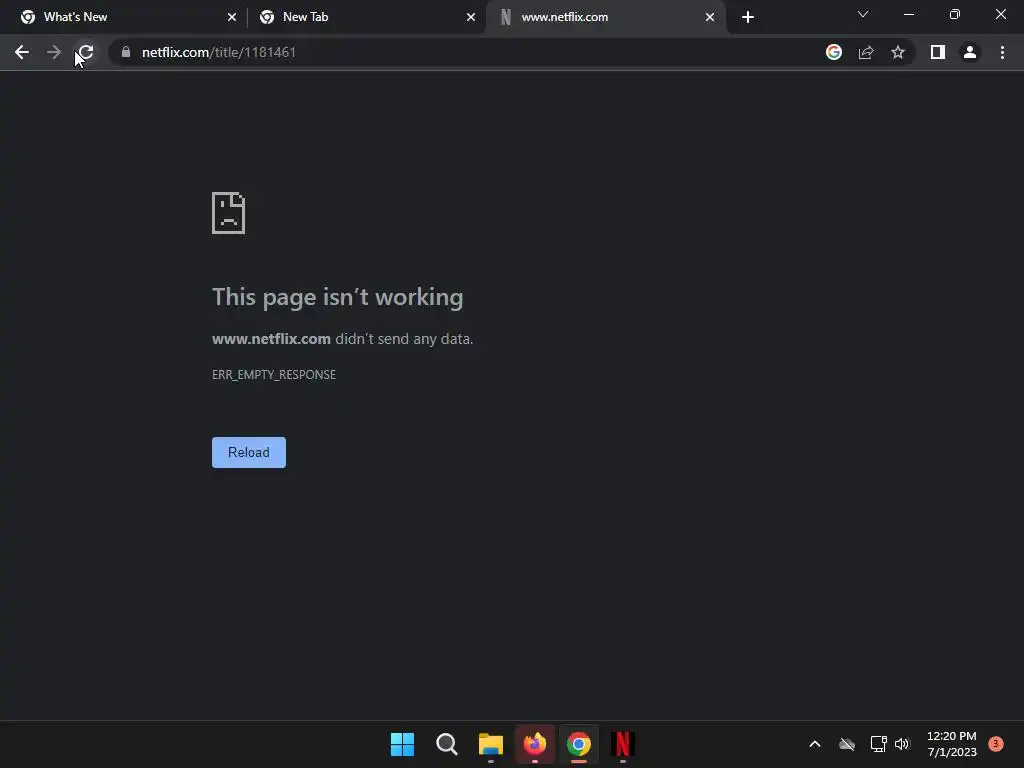Click the OneDrive cloud tray icon
1024x768 pixels.
tap(847, 744)
